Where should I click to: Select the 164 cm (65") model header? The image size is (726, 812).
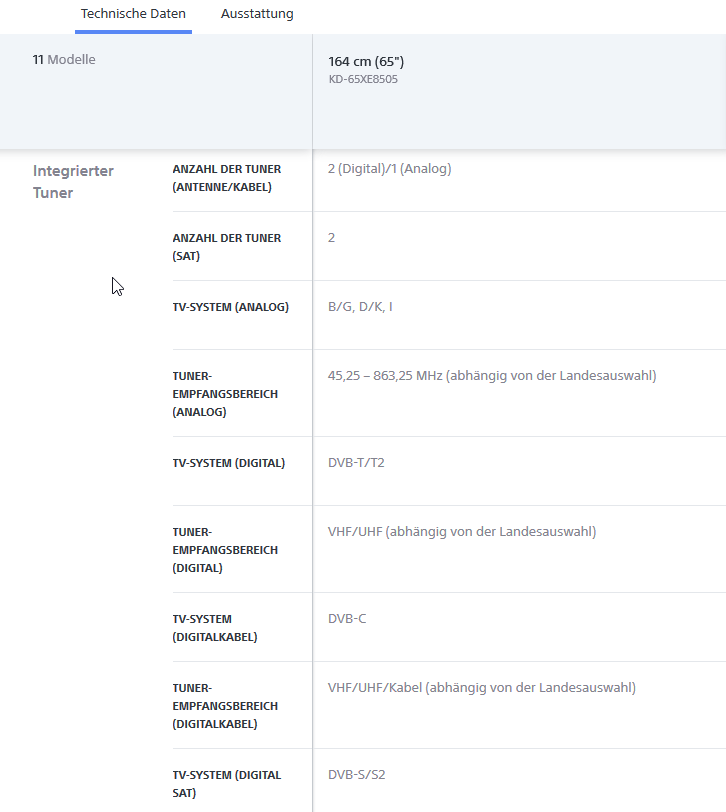click(366, 62)
